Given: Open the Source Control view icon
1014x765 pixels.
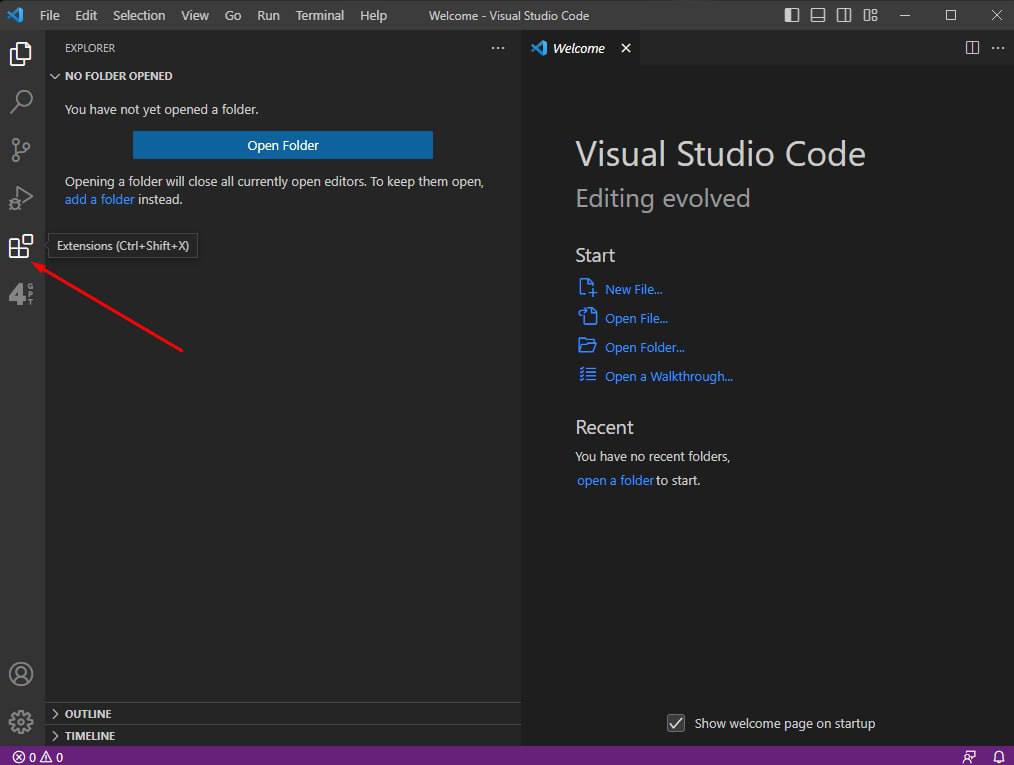Looking at the screenshot, I should point(21,149).
